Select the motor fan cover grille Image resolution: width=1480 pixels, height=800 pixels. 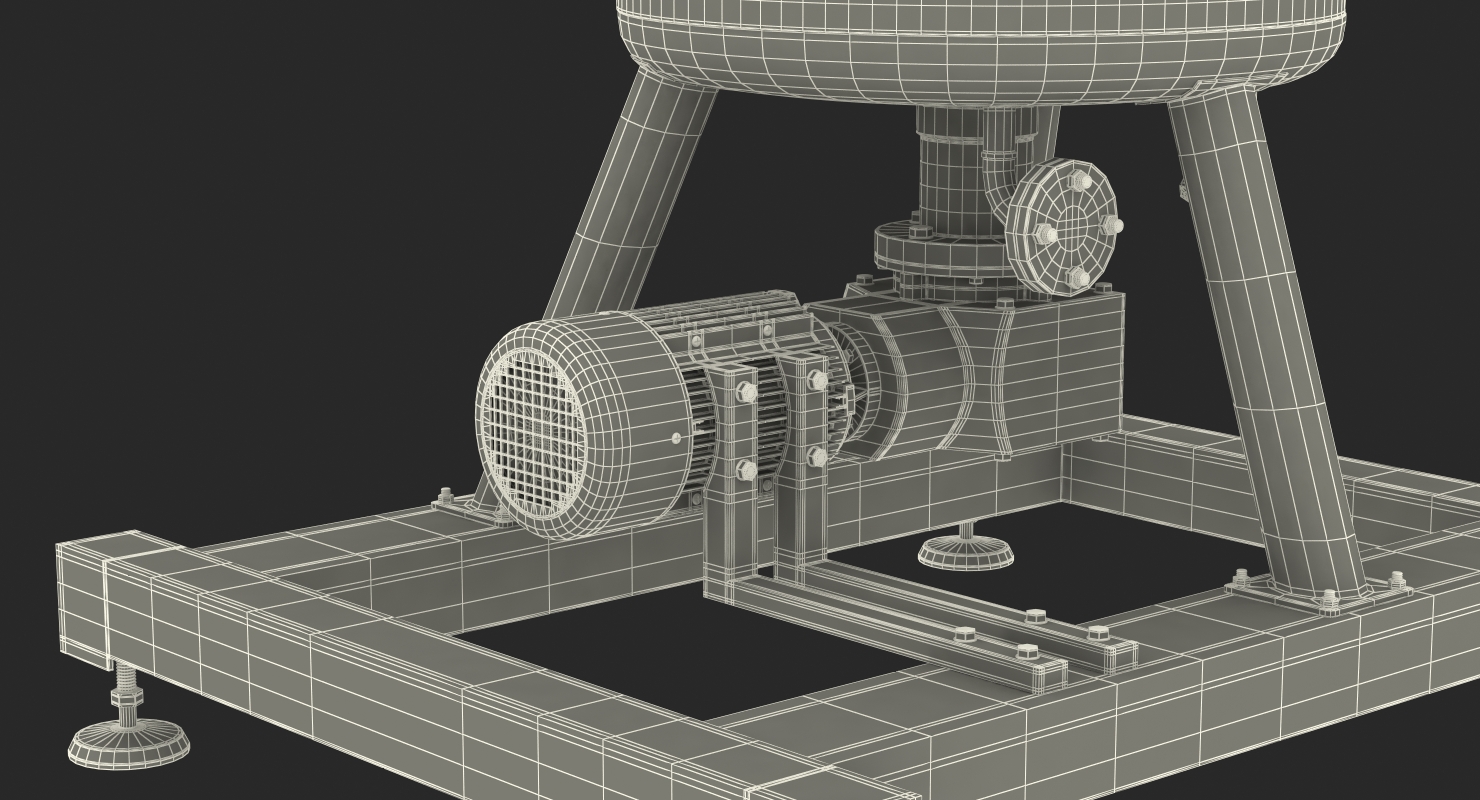pos(536,431)
